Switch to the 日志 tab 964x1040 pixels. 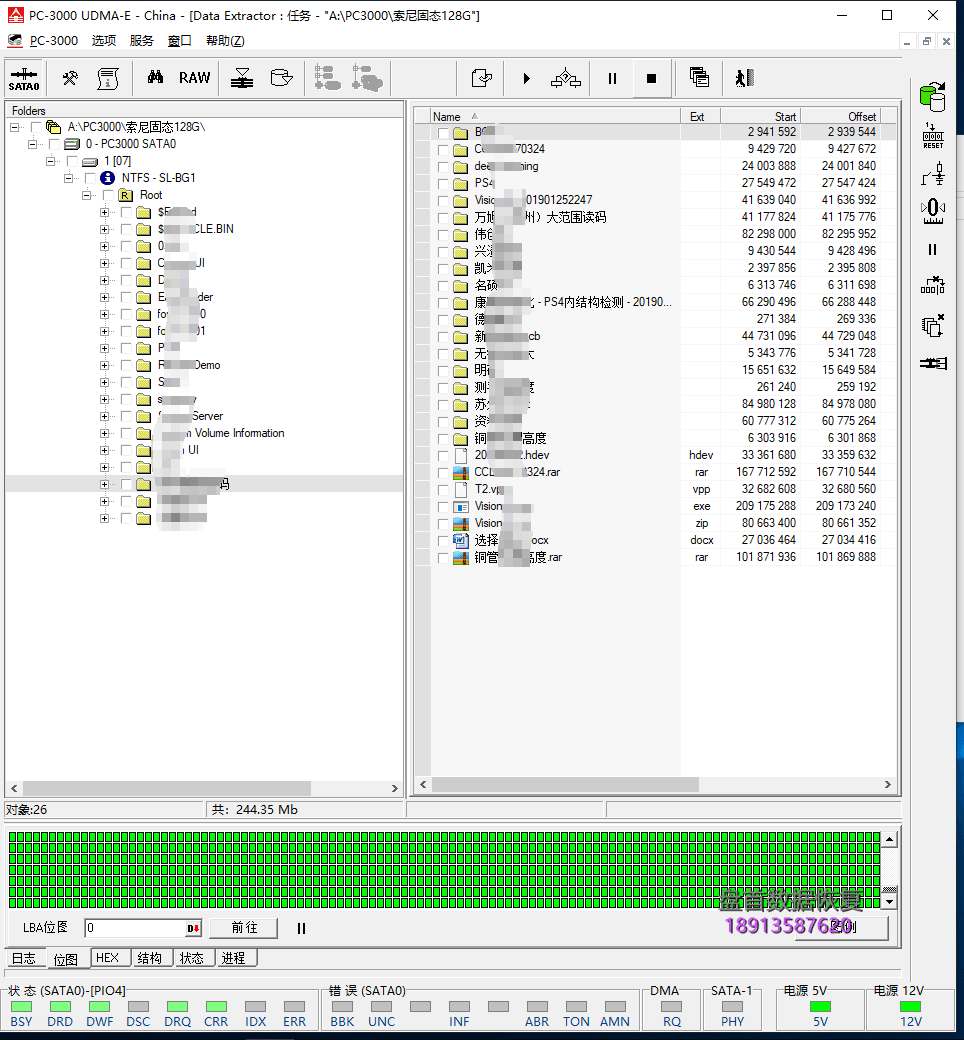(x=24, y=958)
